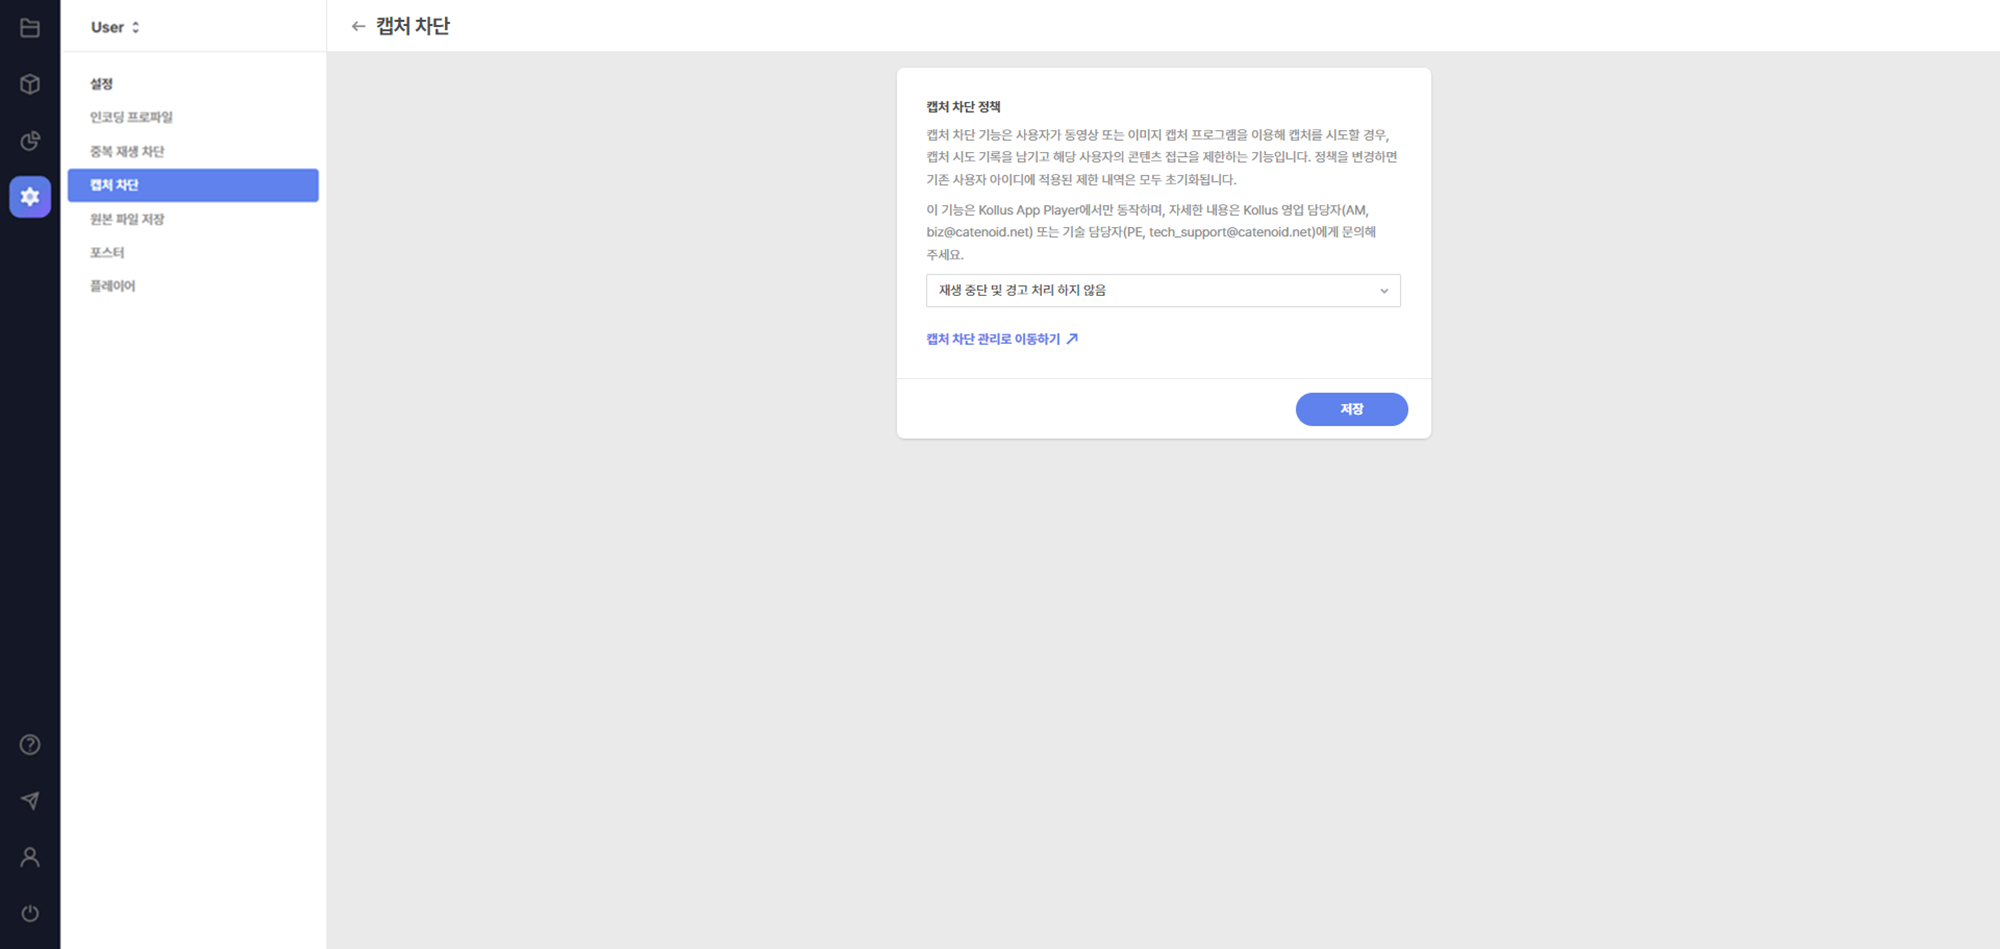Open the 재생 중단 및 경고 처리 하지 않음 dropdown
The height and width of the screenshot is (949, 2000).
click(1162, 291)
